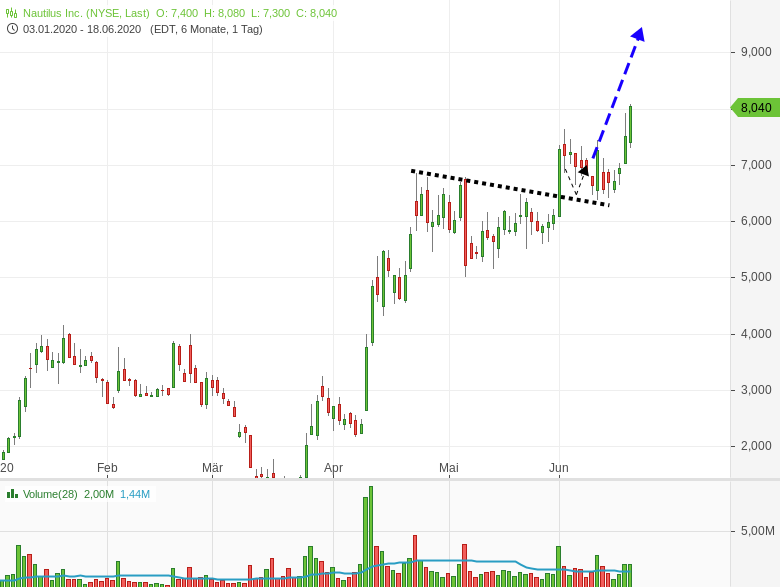This screenshot has width=780, height=587.
Task: Click the (EDT, 6 Monate, 1 Tag) setting text
Action: 206,29
